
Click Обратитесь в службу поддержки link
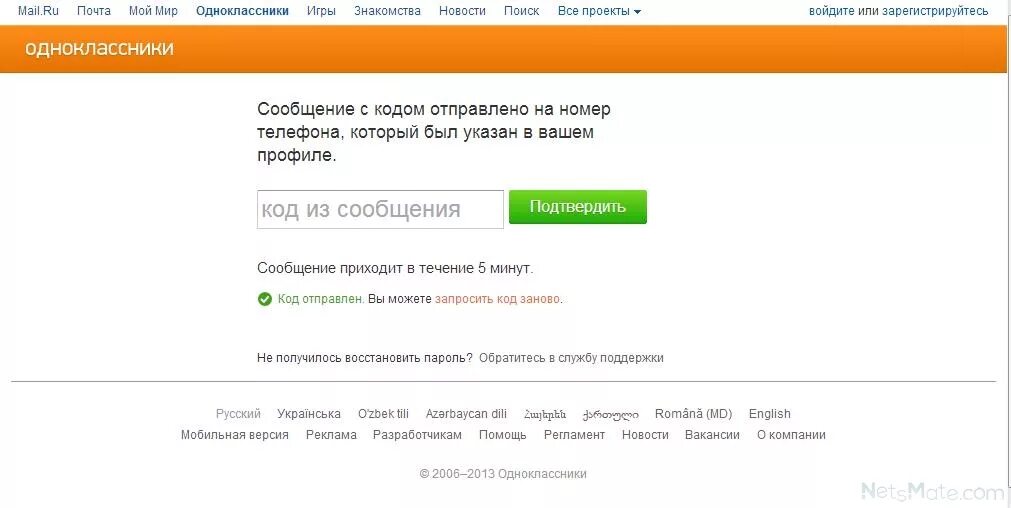(571, 358)
